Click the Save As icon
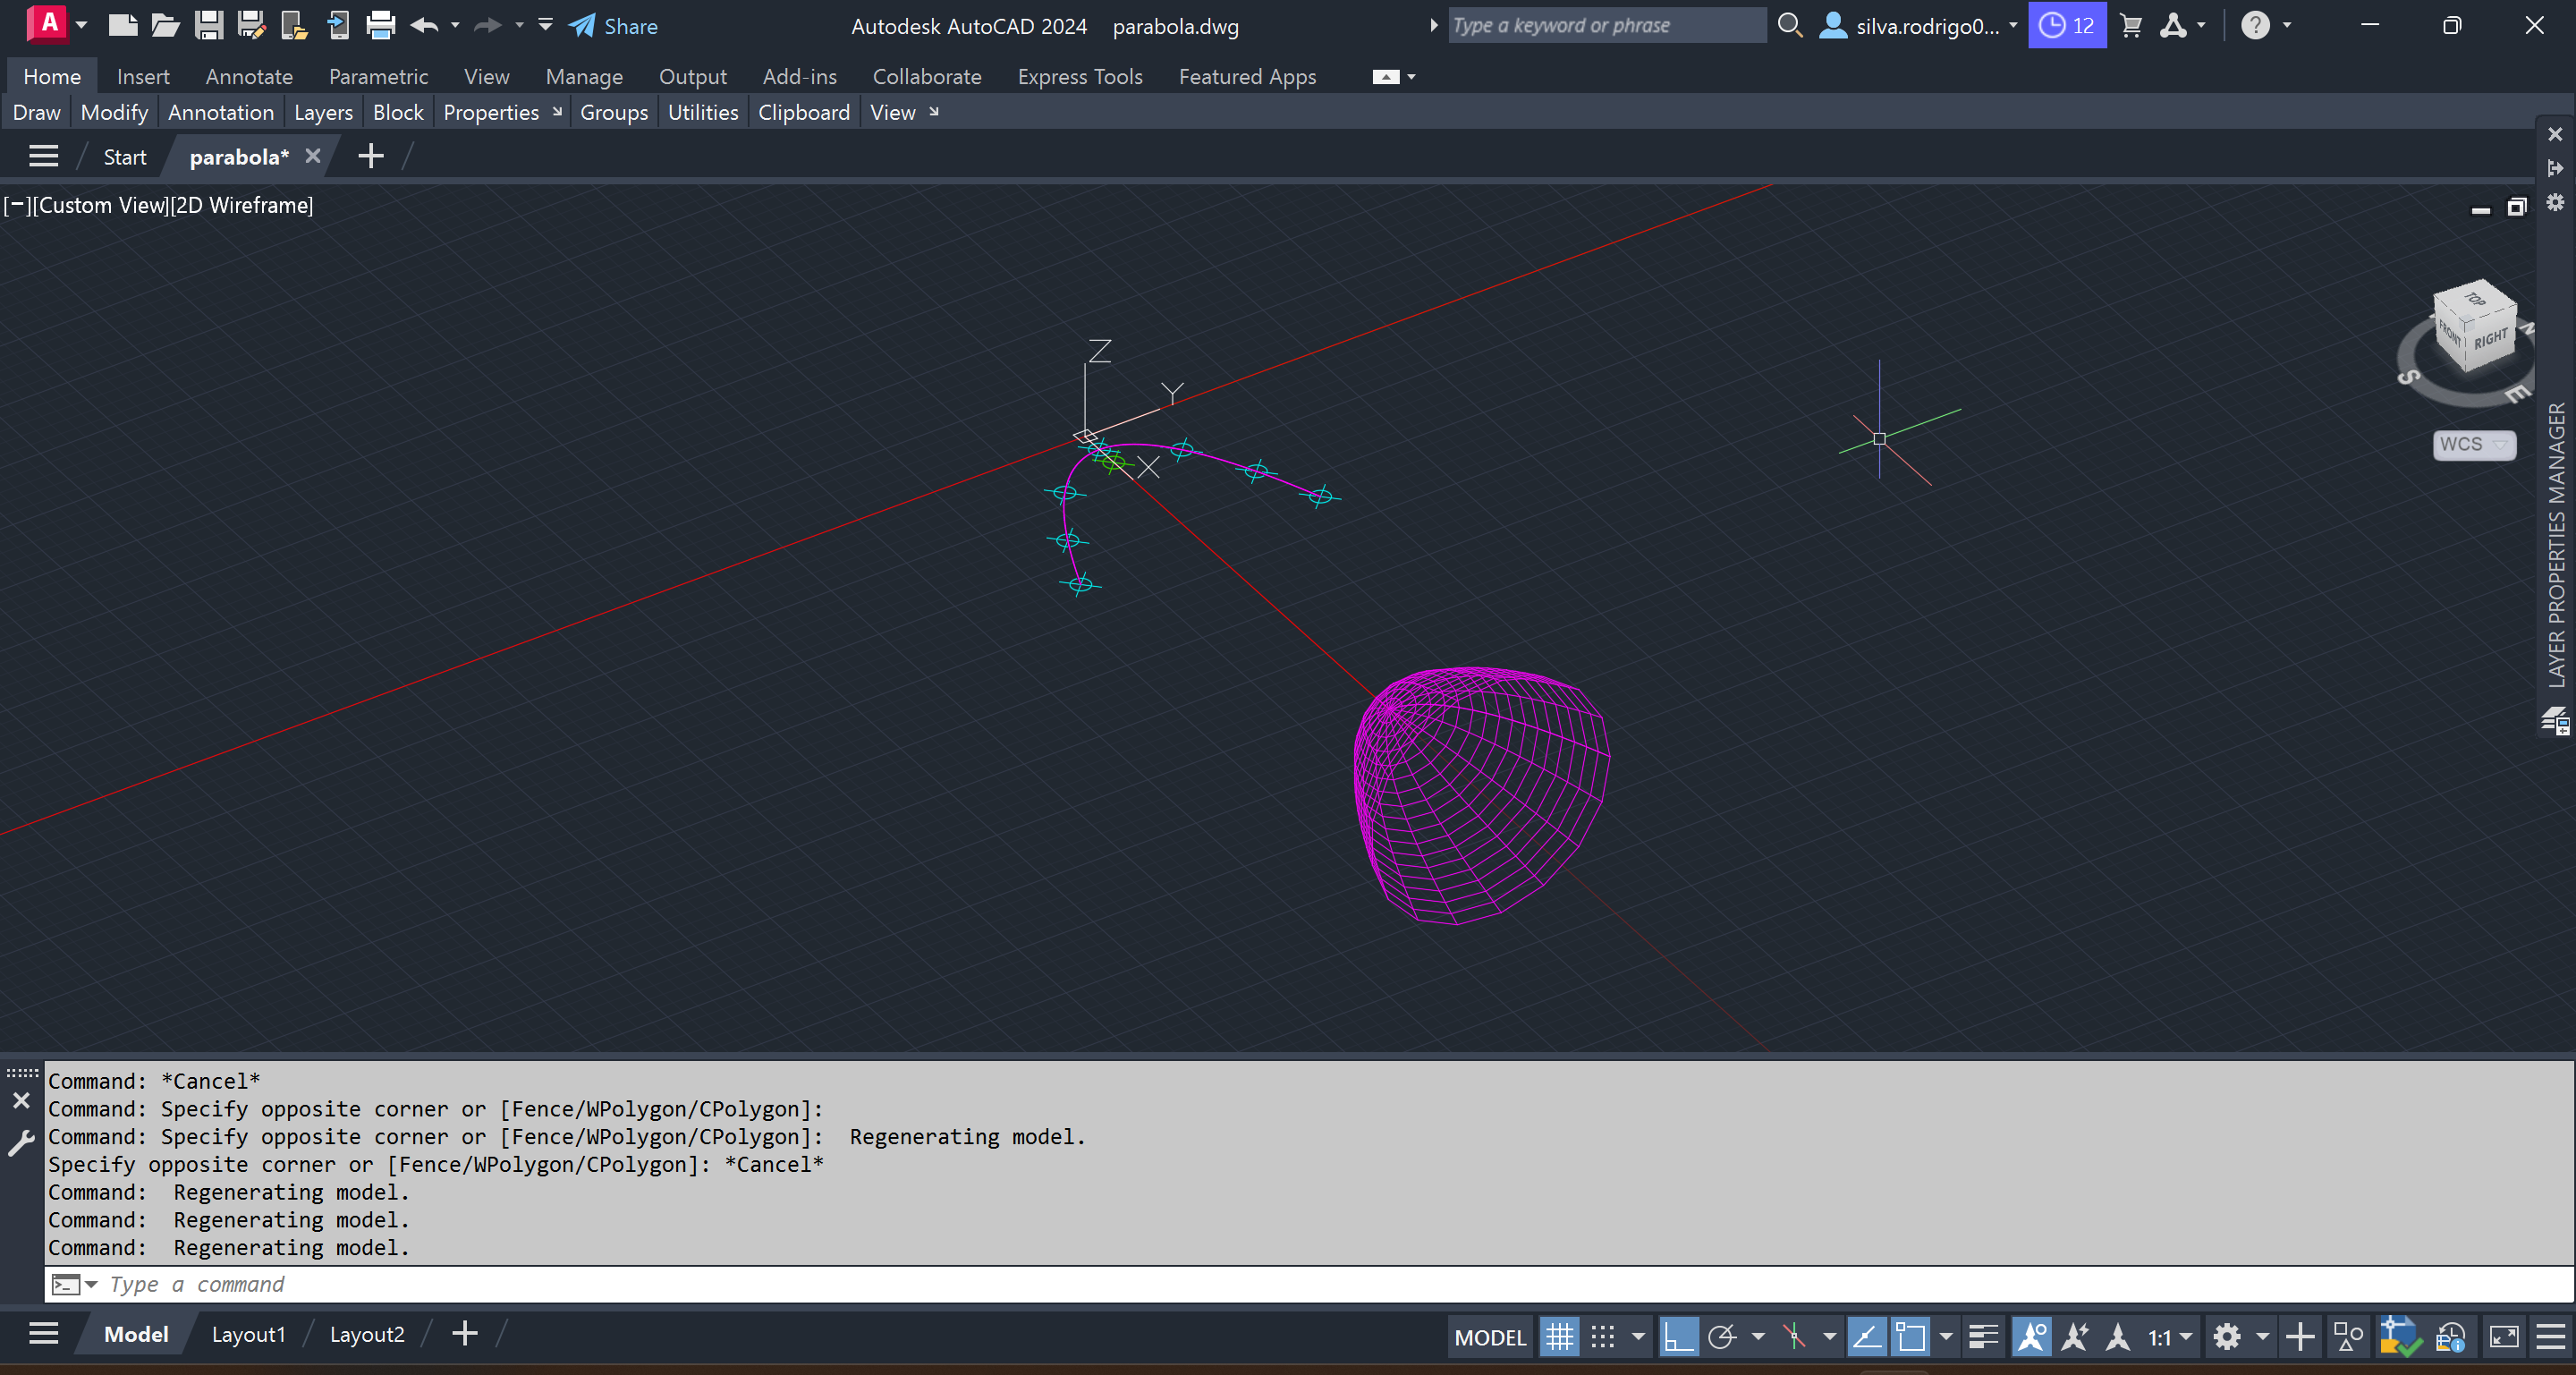 [x=251, y=25]
